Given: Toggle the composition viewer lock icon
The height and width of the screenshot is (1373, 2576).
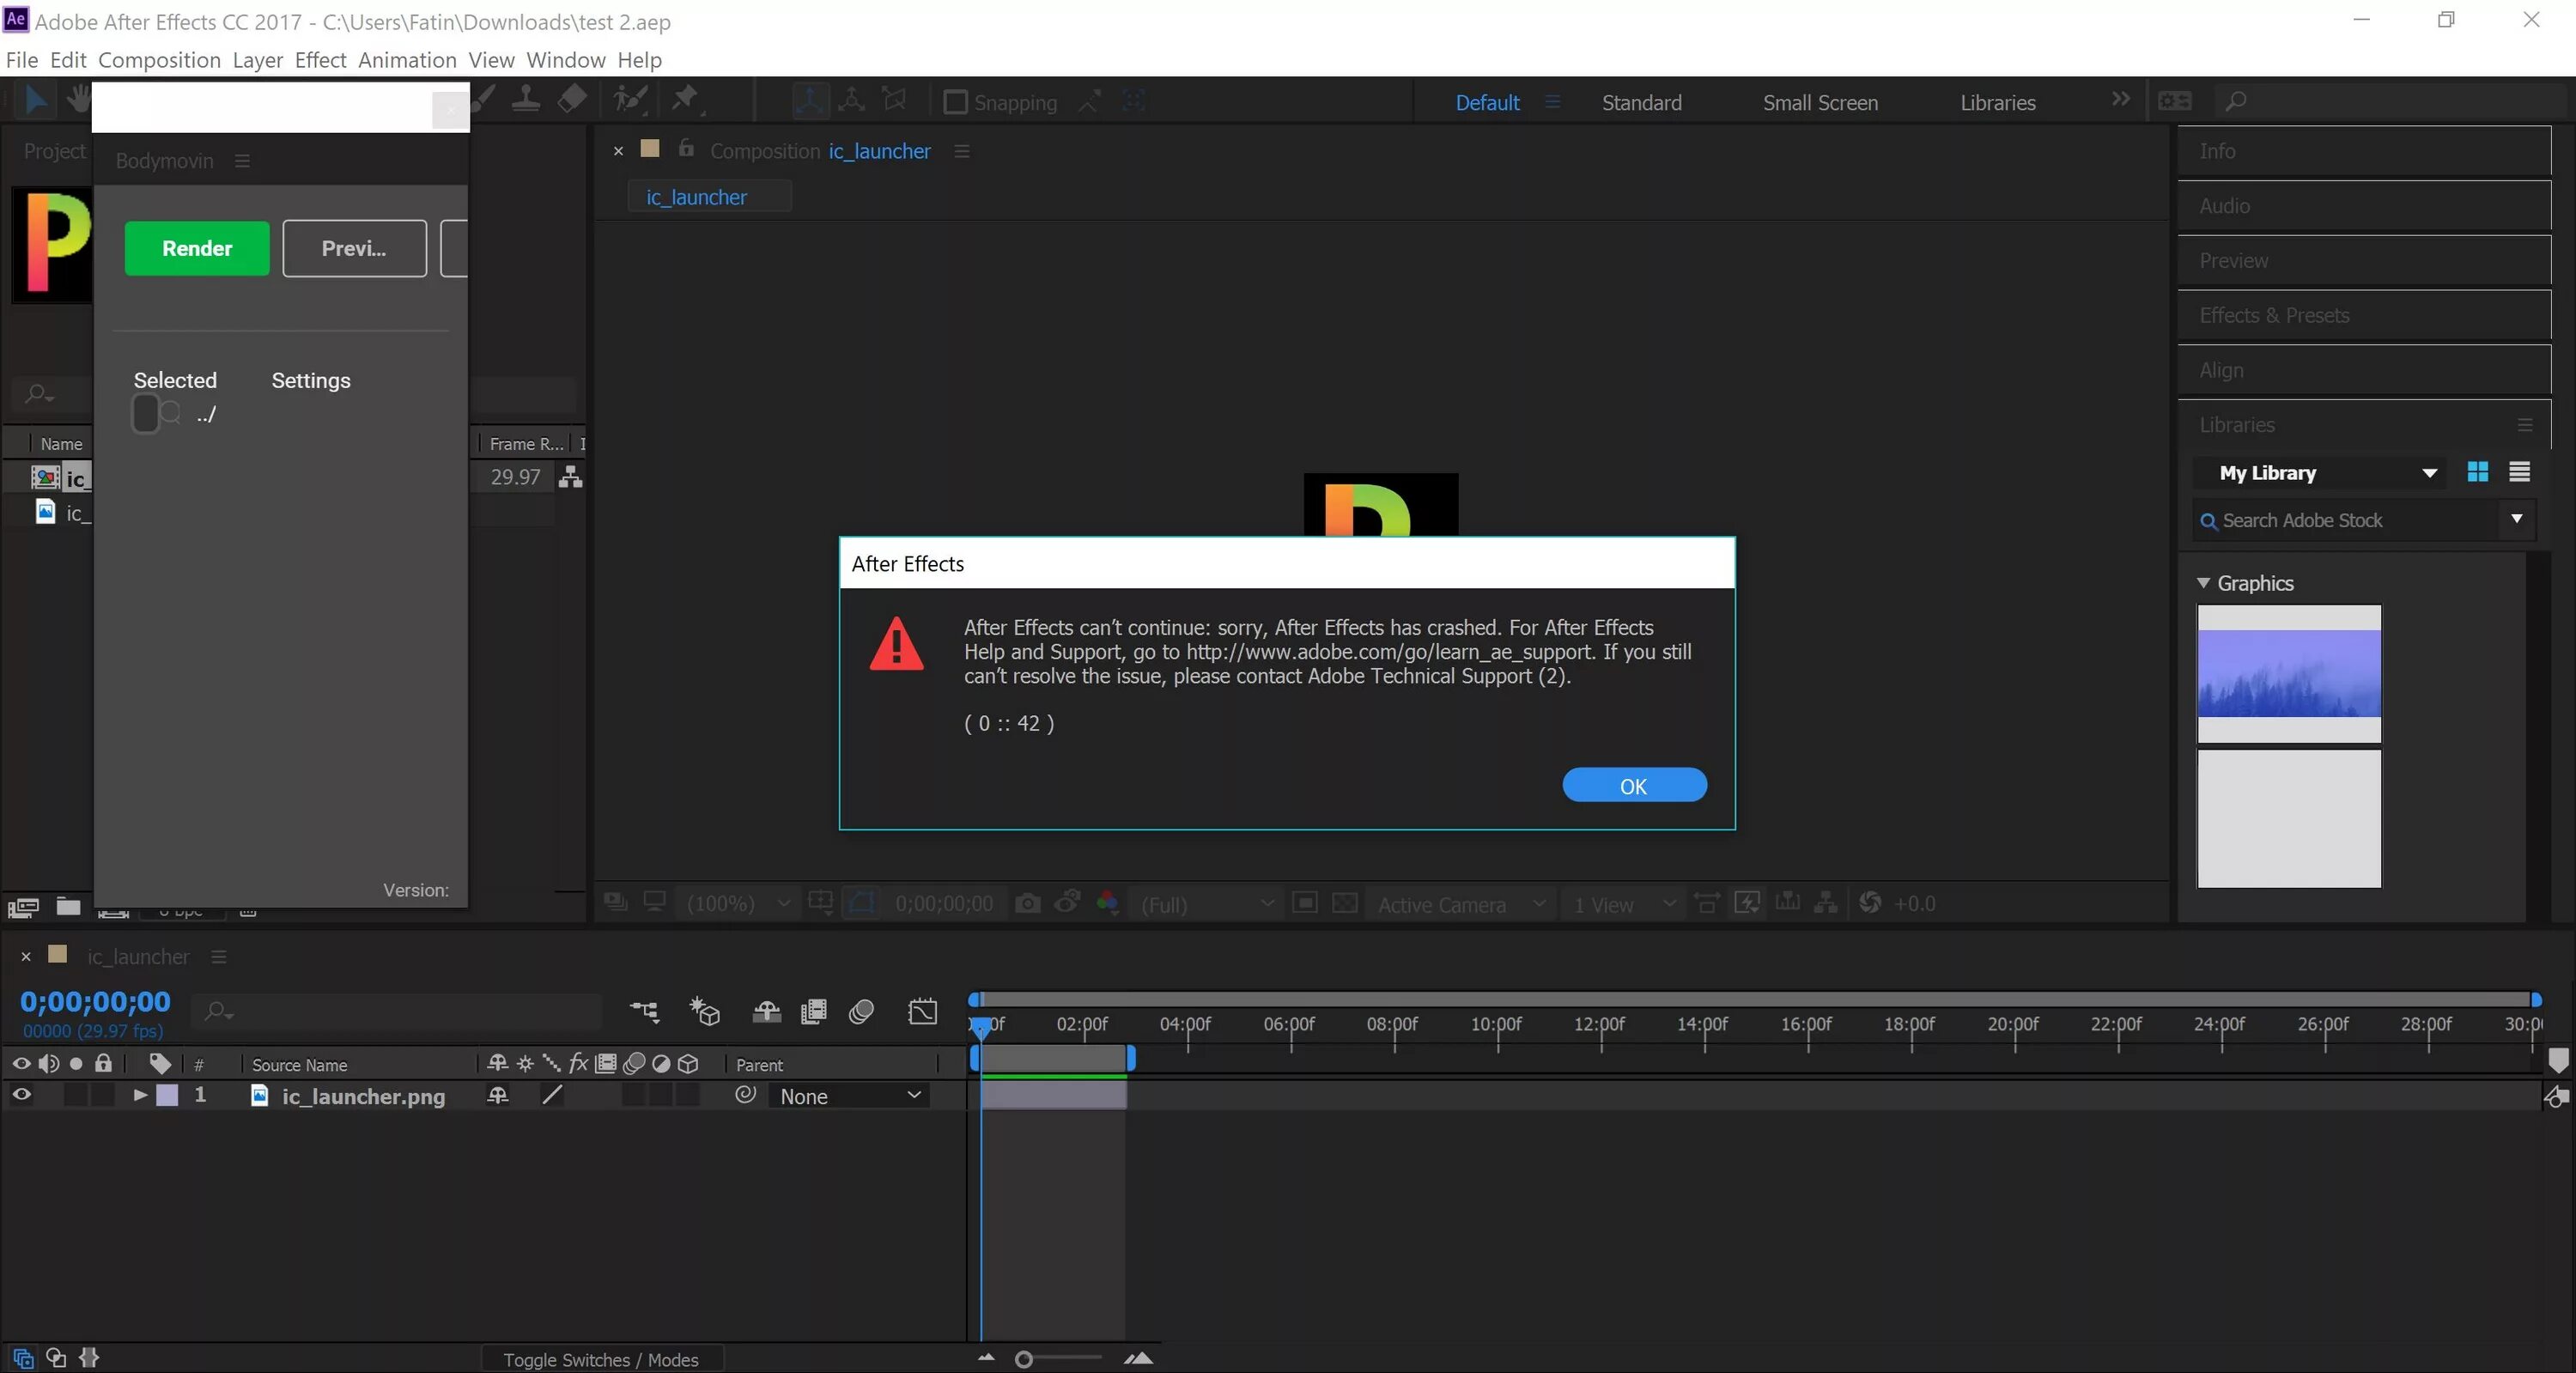Looking at the screenshot, I should (686, 149).
